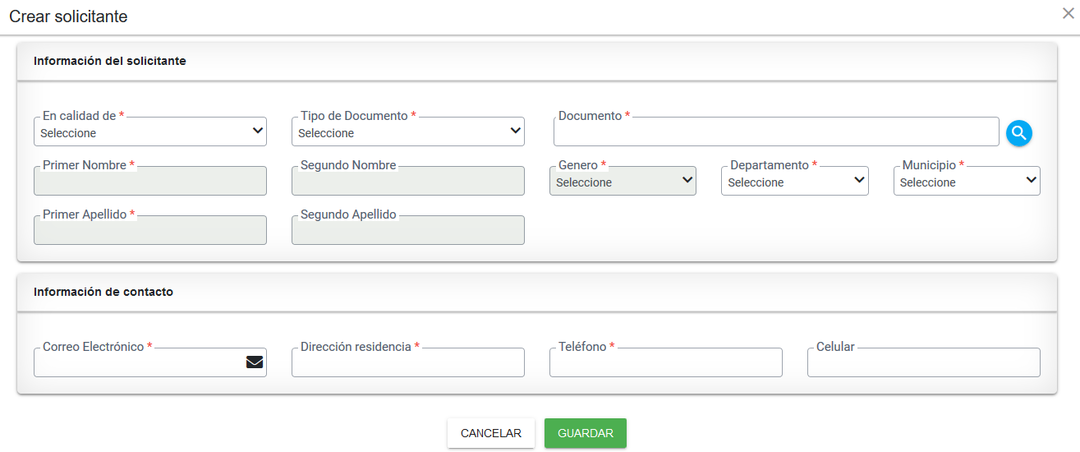Click the Información de contacto section header
1080x452 pixels.
pyautogui.click(x=104, y=292)
